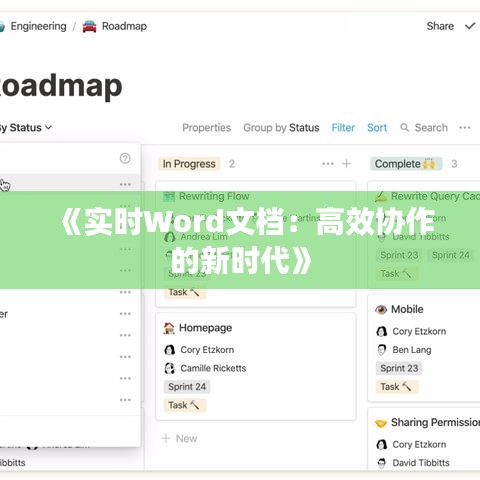480x480 pixels.
Task: Click the count 2 beside In Progress
Action: pos(232,164)
